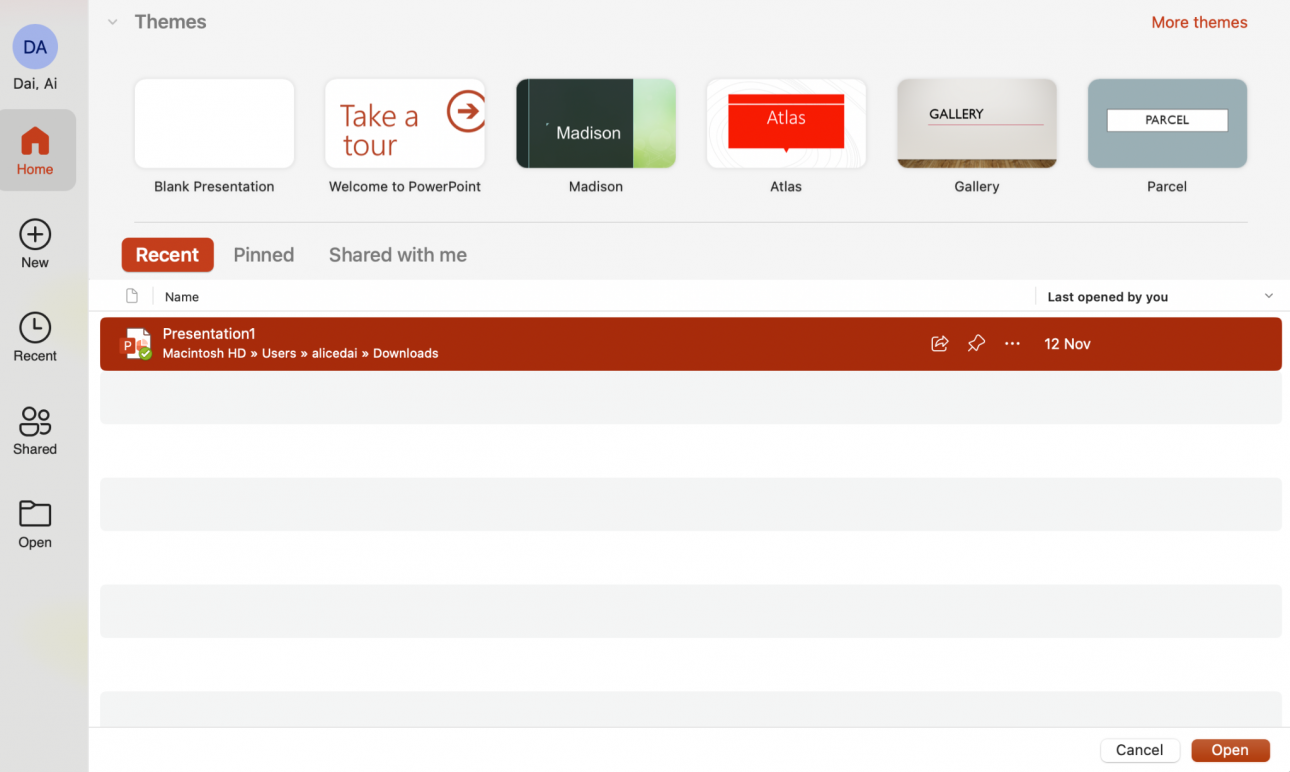Open the Recent clock icon in sidebar
This screenshot has height=772, width=1290.
pyautogui.click(x=35, y=327)
